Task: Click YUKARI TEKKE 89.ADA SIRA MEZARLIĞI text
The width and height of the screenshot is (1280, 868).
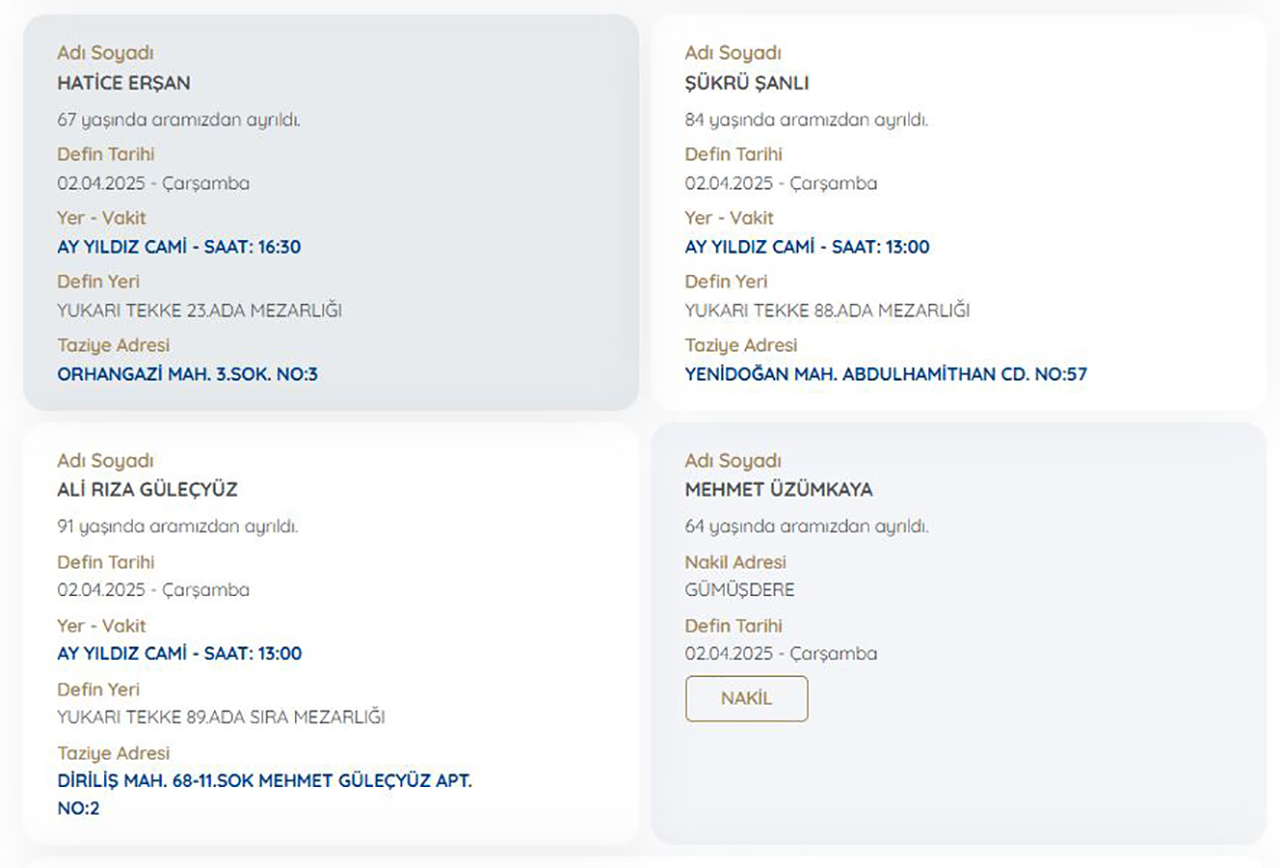Action: coord(221,718)
